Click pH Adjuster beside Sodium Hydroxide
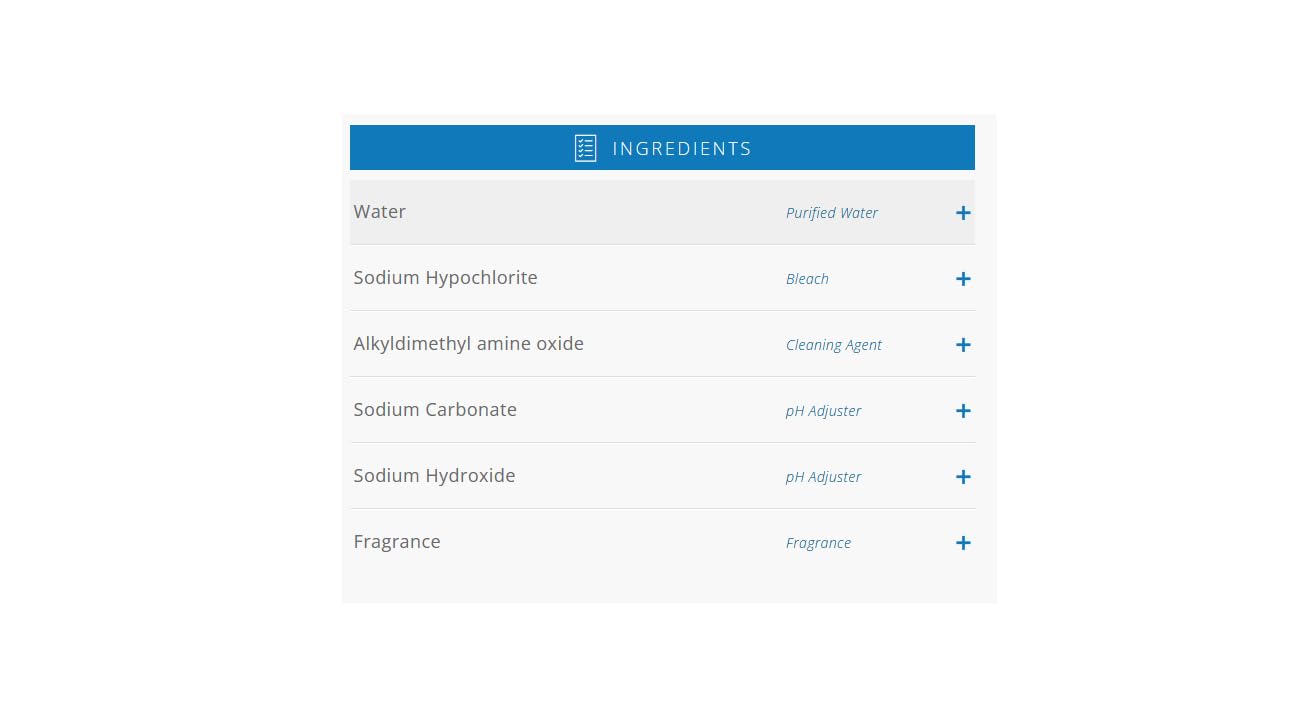The image size is (1294, 723). (x=823, y=477)
